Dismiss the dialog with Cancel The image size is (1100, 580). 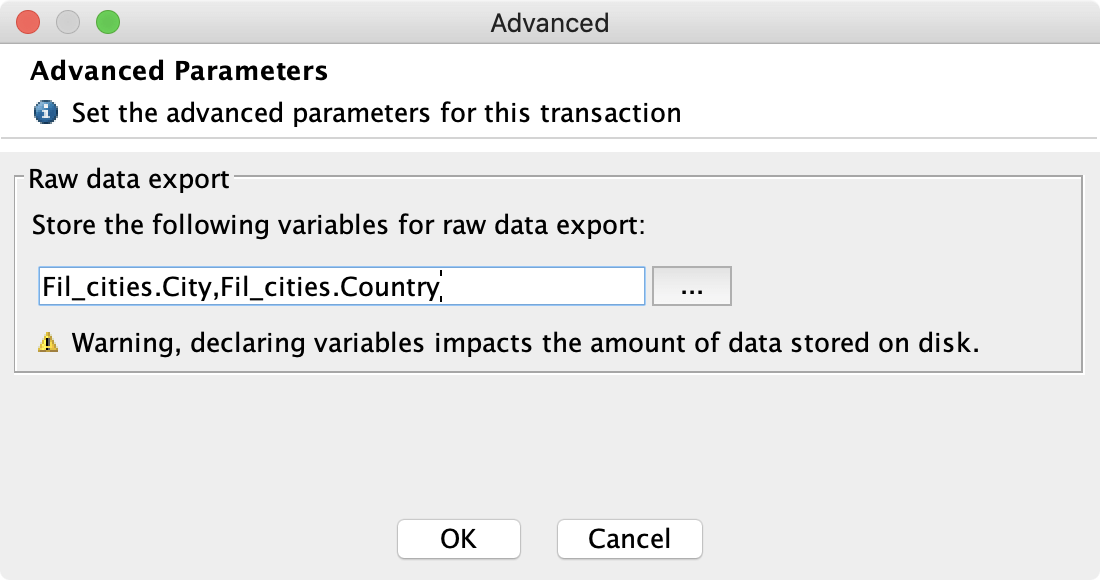[x=629, y=539]
